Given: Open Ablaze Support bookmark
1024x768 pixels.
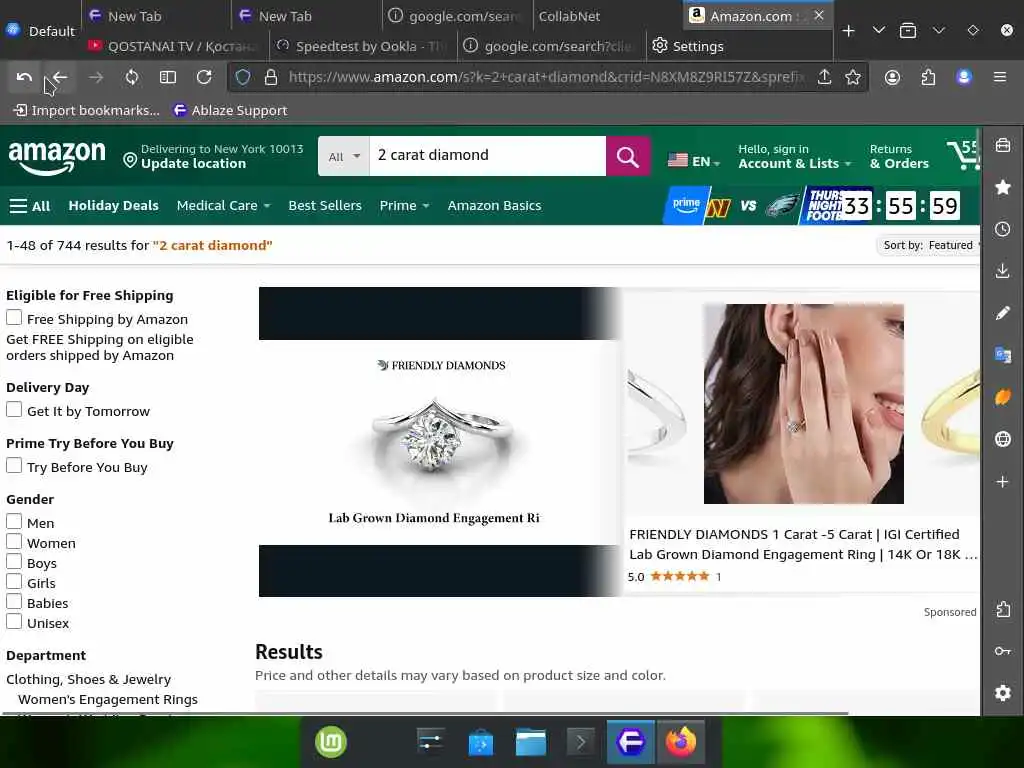Looking at the screenshot, I should (230, 110).
